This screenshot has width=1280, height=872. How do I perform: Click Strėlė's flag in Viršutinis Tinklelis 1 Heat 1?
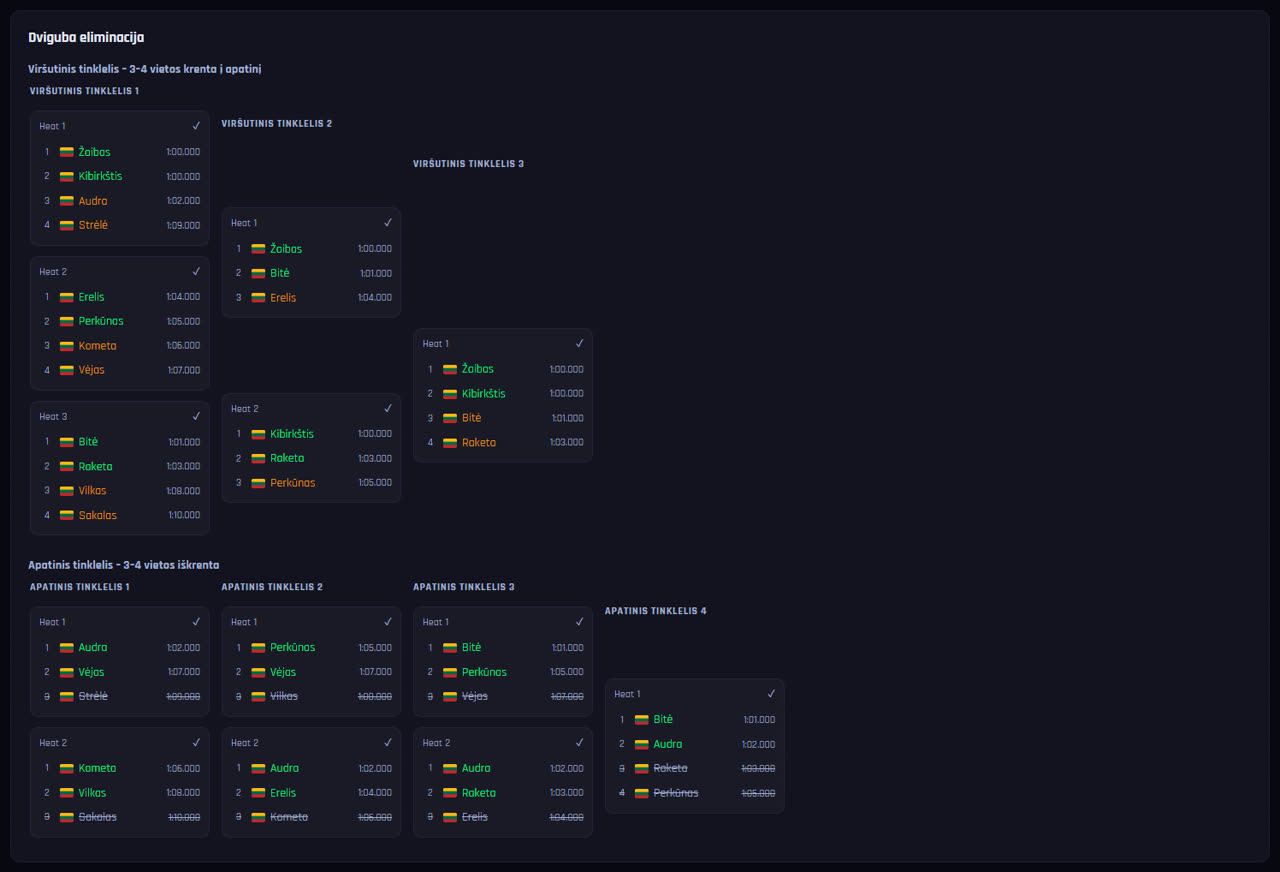tap(67, 225)
